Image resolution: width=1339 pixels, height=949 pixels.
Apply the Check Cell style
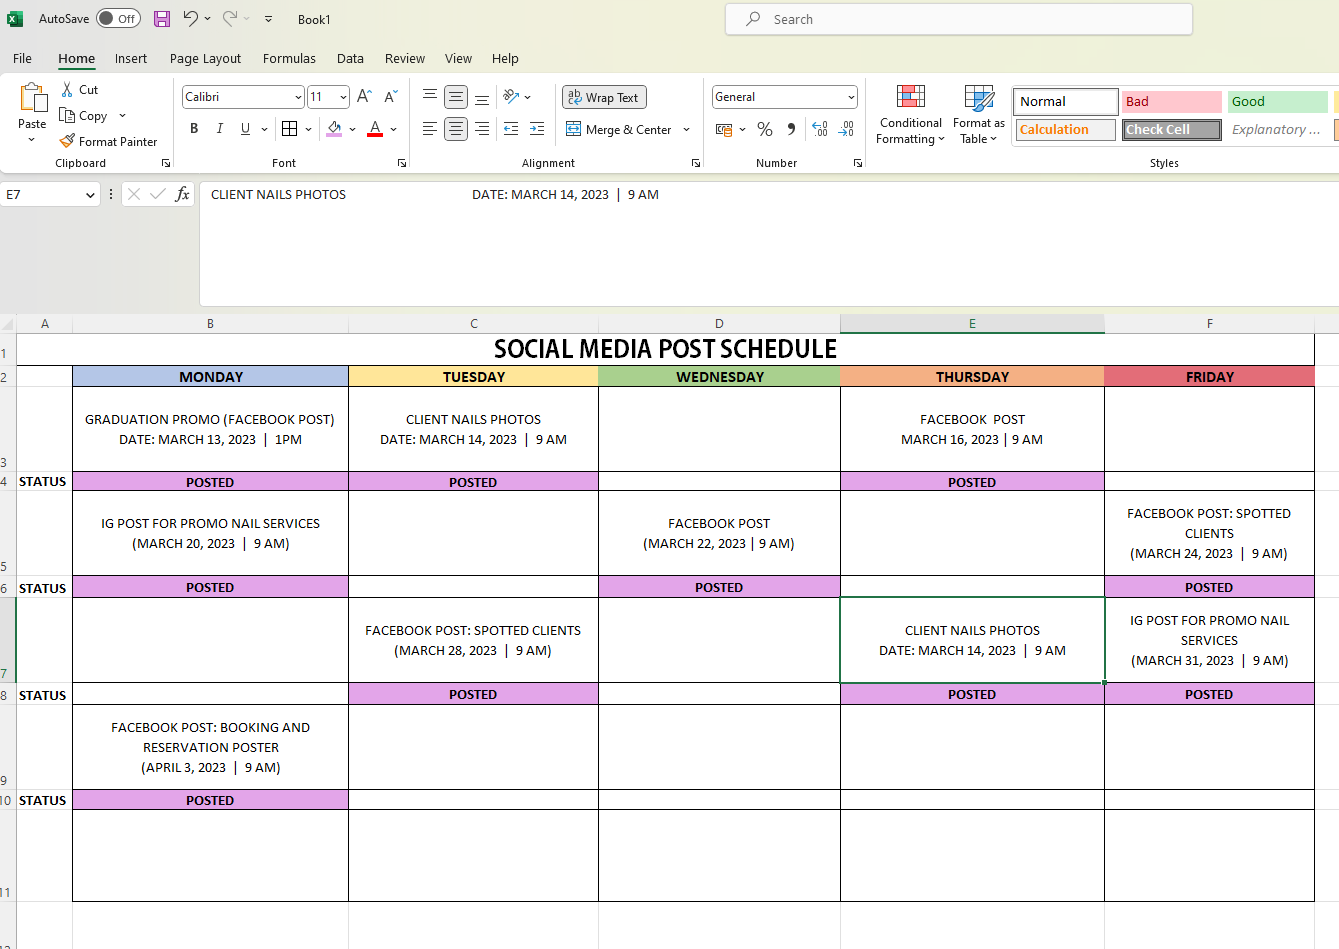tap(1171, 130)
